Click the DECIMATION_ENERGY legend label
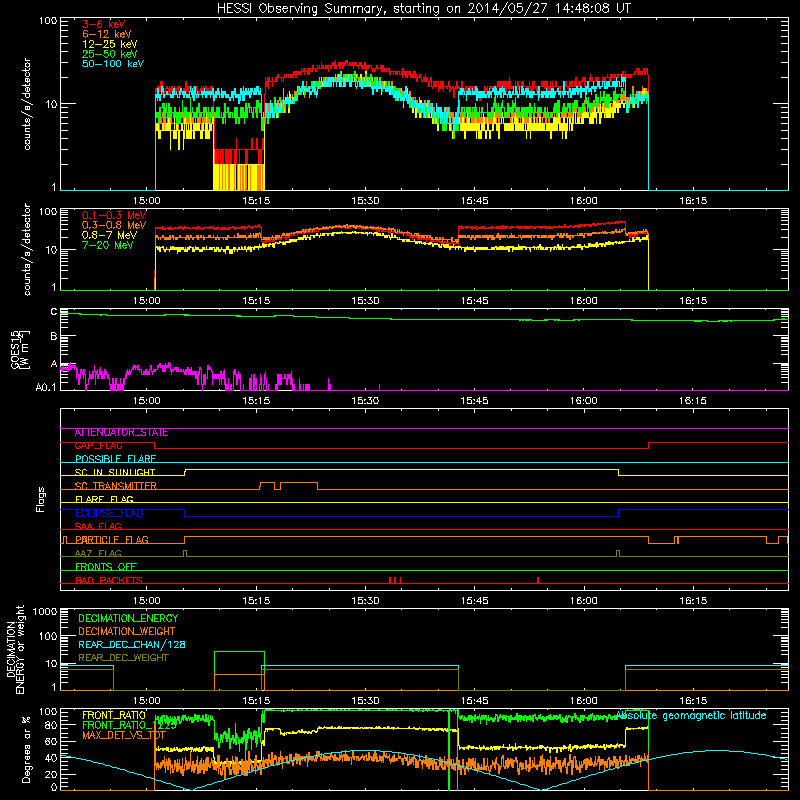800x800 pixels. pyautogui.click(x=128, y=618)
